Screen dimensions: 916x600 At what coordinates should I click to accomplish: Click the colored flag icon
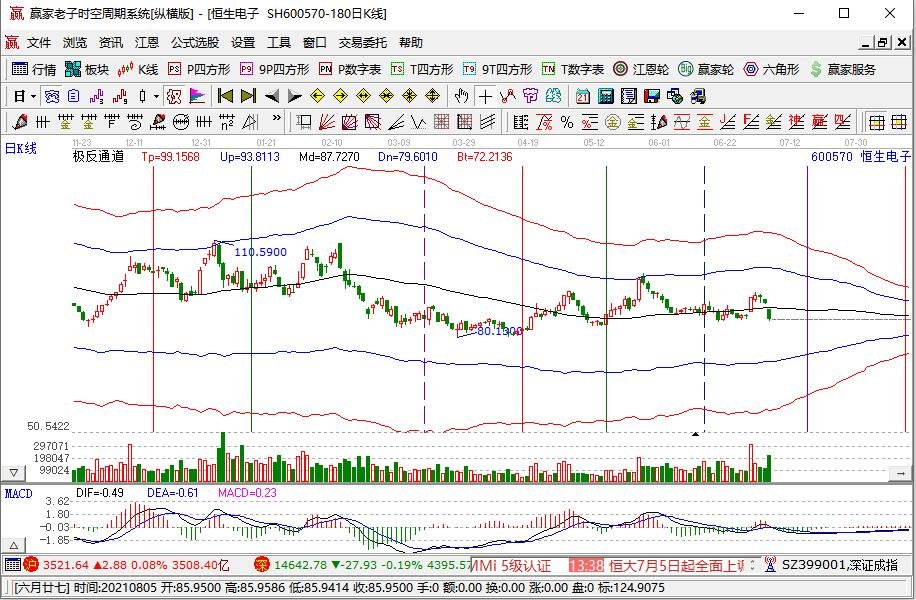pos(197,96)
